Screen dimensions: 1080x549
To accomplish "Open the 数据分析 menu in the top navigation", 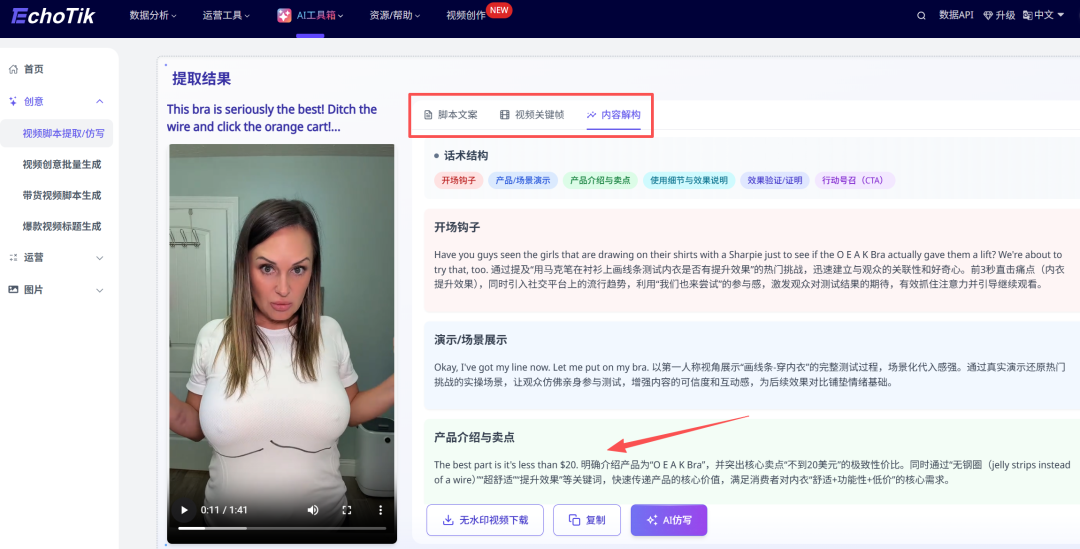I will point(152,15).
